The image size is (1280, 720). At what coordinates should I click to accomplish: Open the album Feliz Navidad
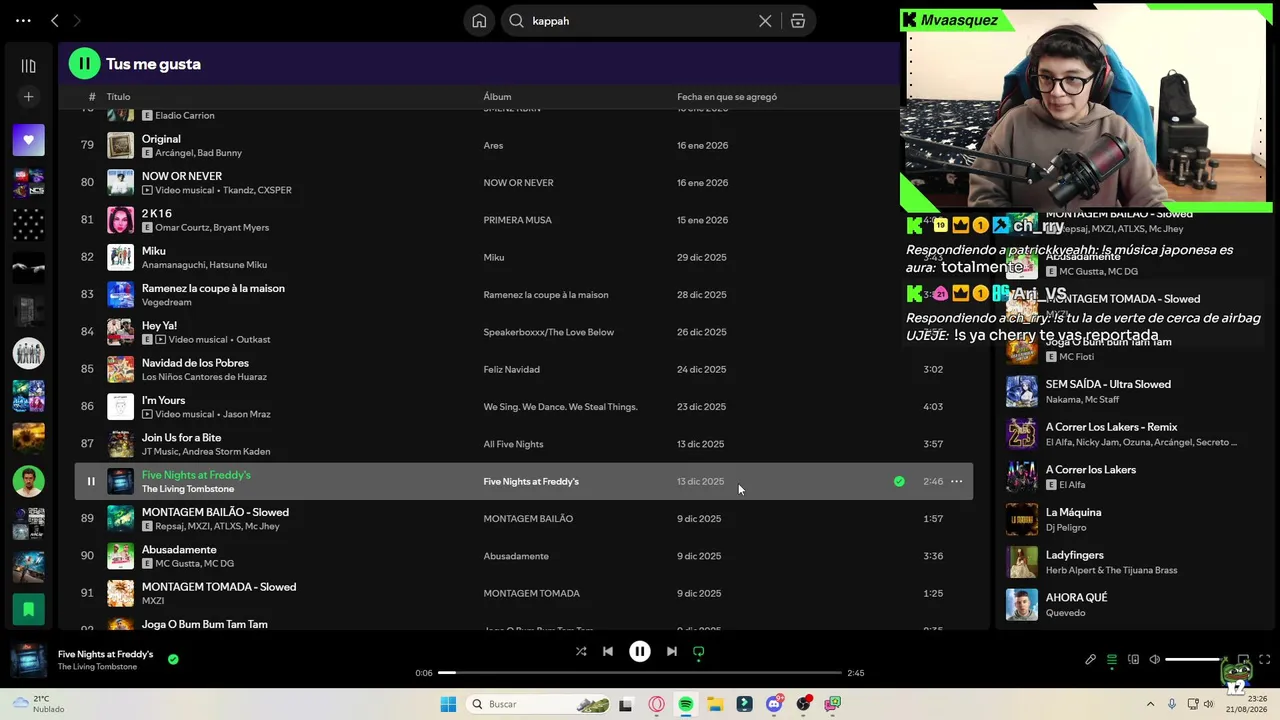(x=511, y=369)
